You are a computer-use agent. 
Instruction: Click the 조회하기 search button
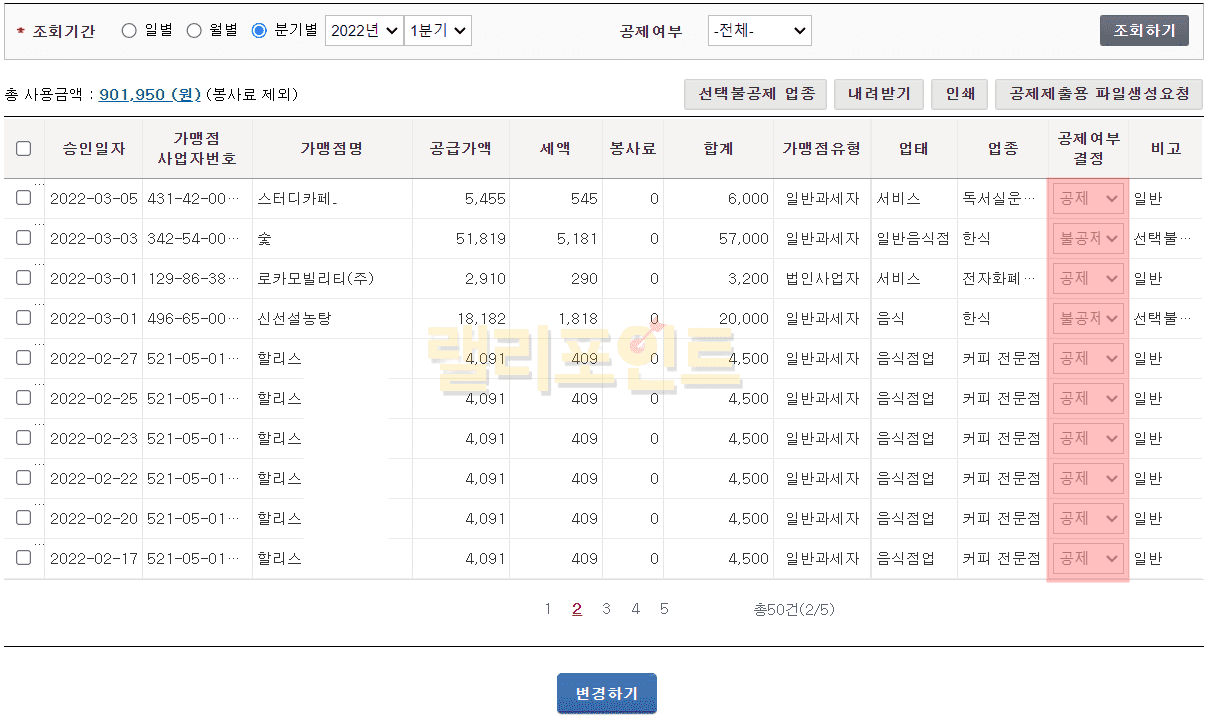pyautogui.click(x=1144, y=31)
